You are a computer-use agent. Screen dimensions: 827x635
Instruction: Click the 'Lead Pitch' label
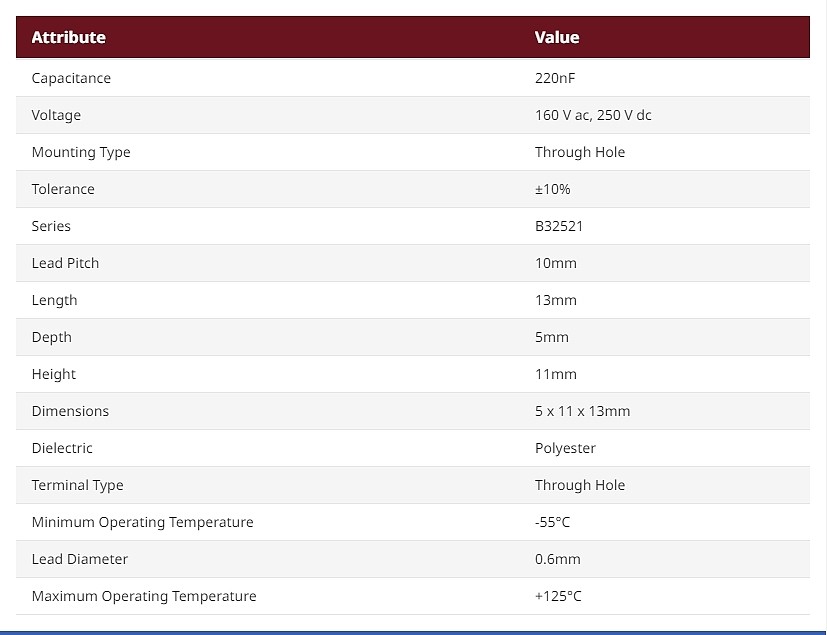(x=65, y=263)
